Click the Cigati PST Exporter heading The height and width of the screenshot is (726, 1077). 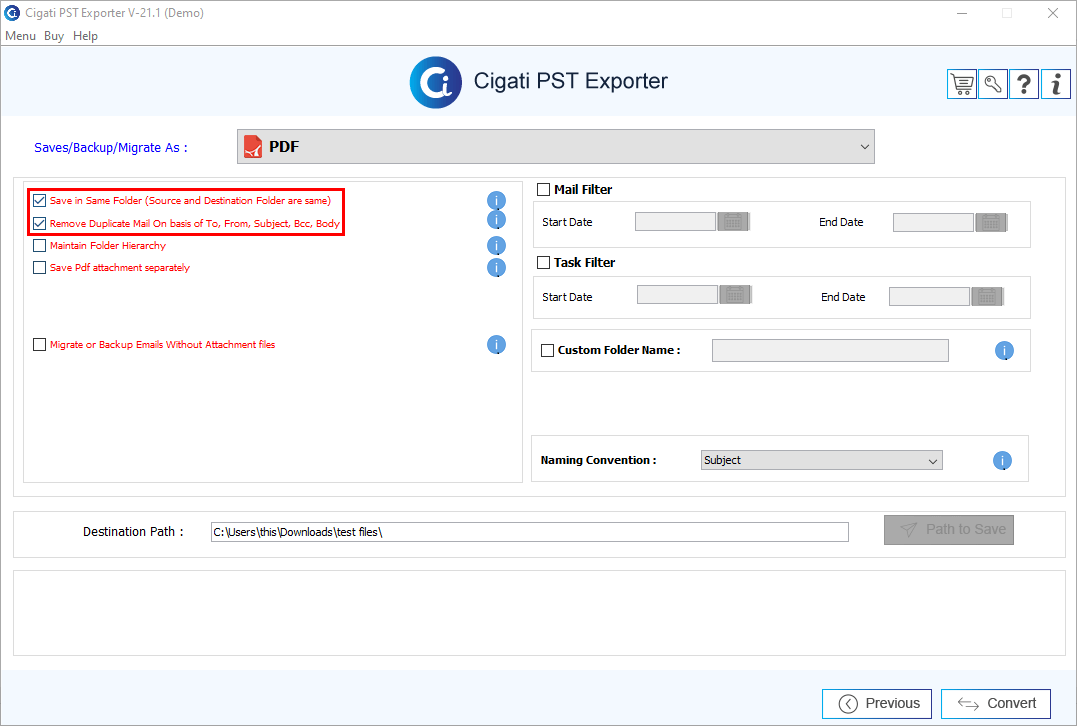(570, 81)
